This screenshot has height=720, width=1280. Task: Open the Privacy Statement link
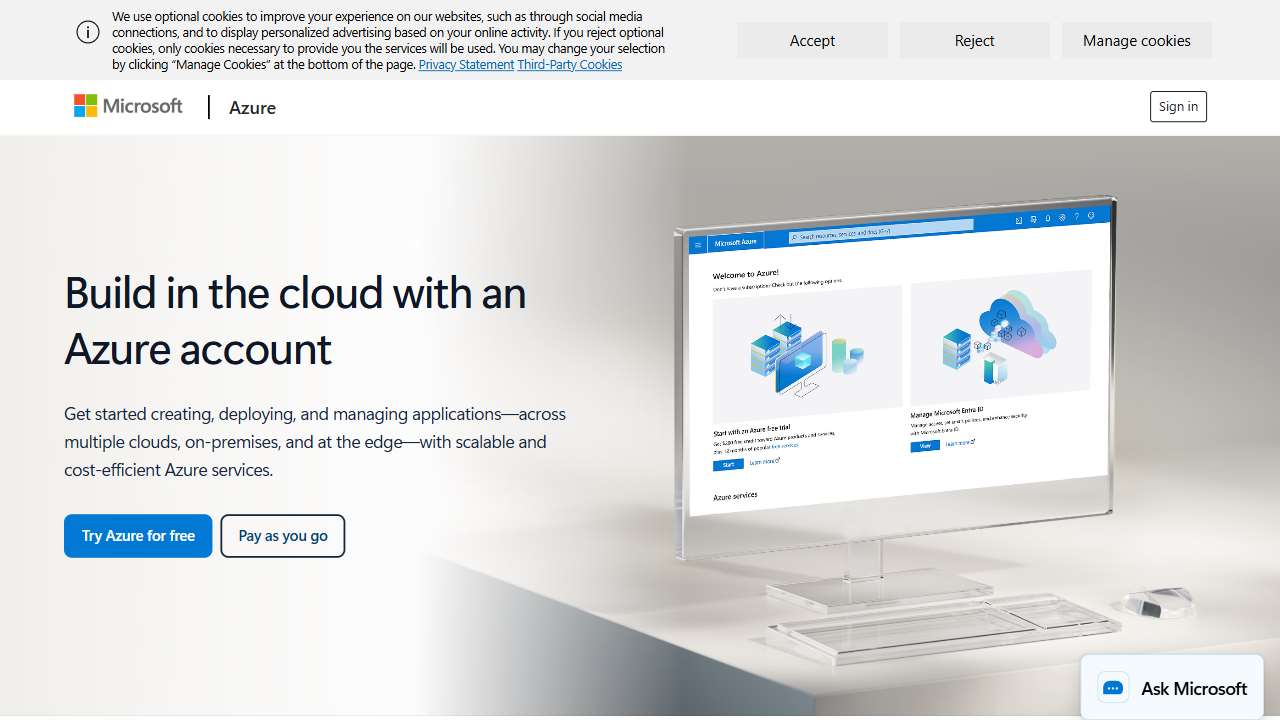(466, 64)
